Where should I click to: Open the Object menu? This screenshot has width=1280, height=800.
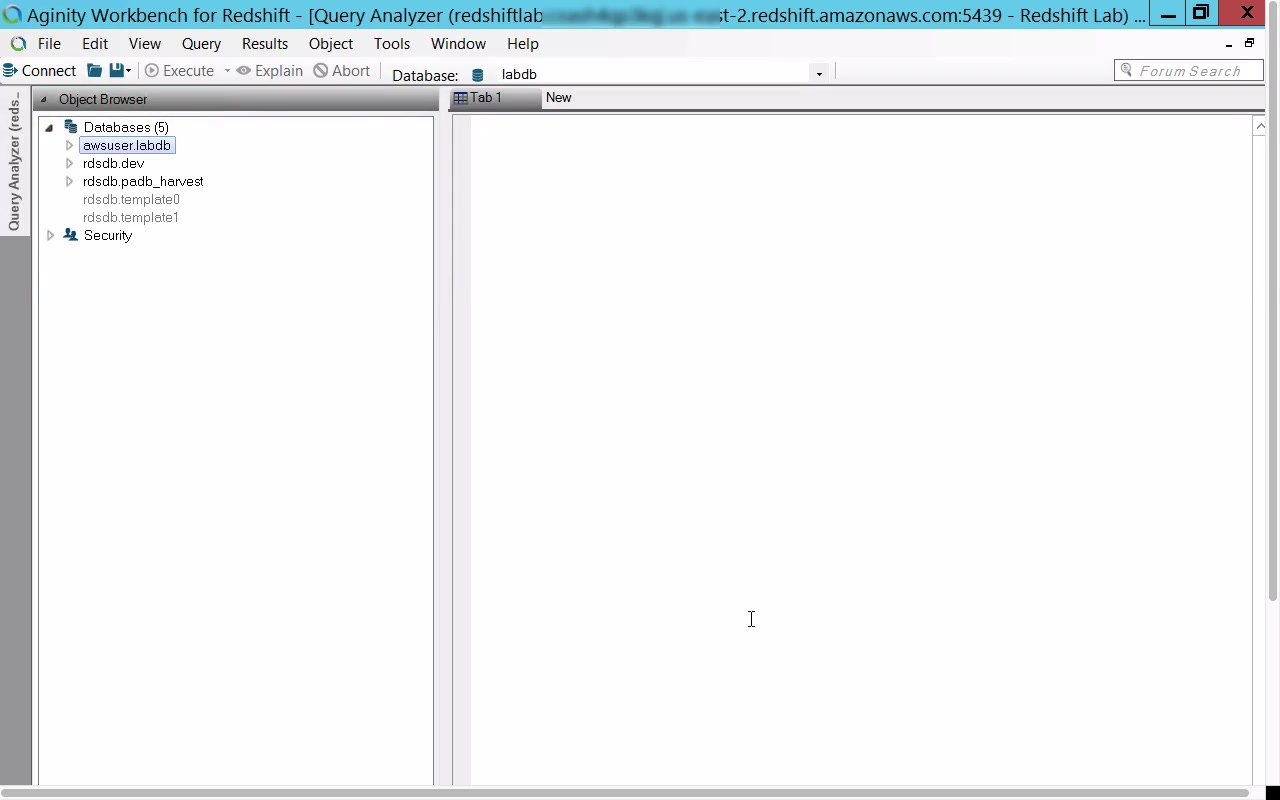tap(331, 44)
